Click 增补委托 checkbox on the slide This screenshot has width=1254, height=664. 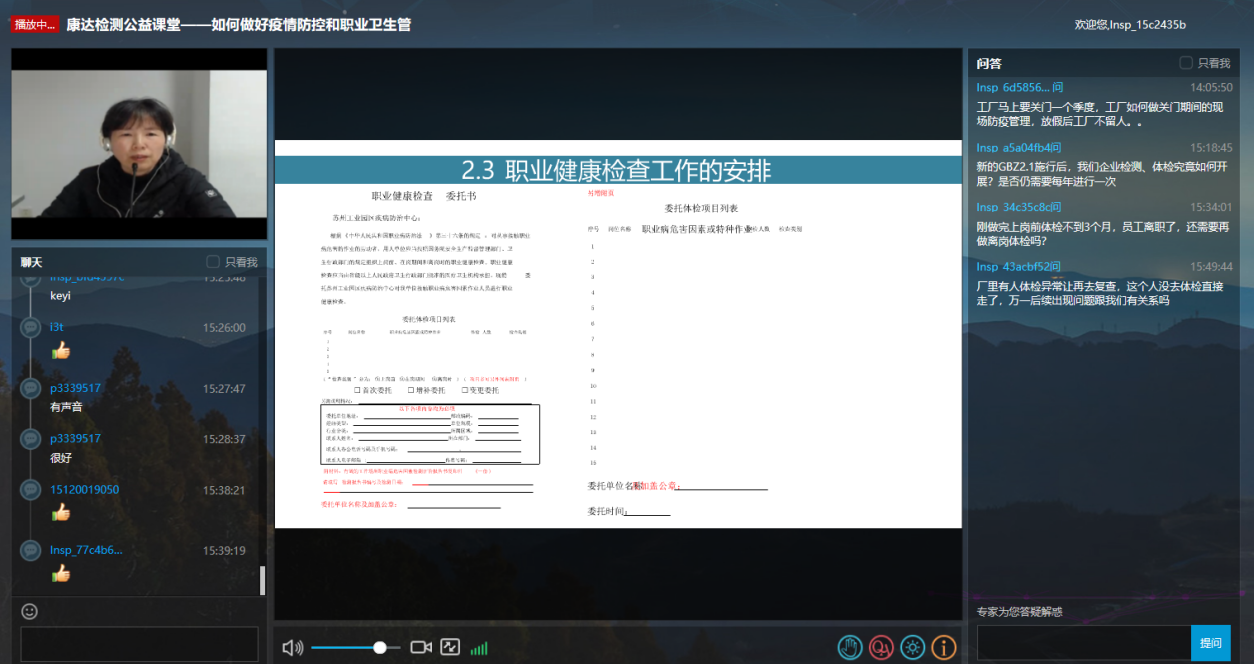point(412,390)
